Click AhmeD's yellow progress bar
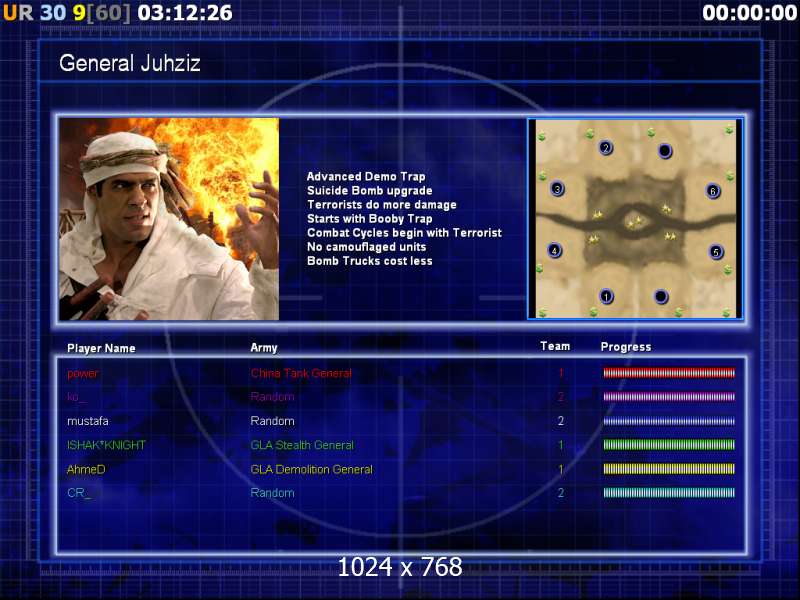Screen dimensions: 800x600 coord(669,469)
